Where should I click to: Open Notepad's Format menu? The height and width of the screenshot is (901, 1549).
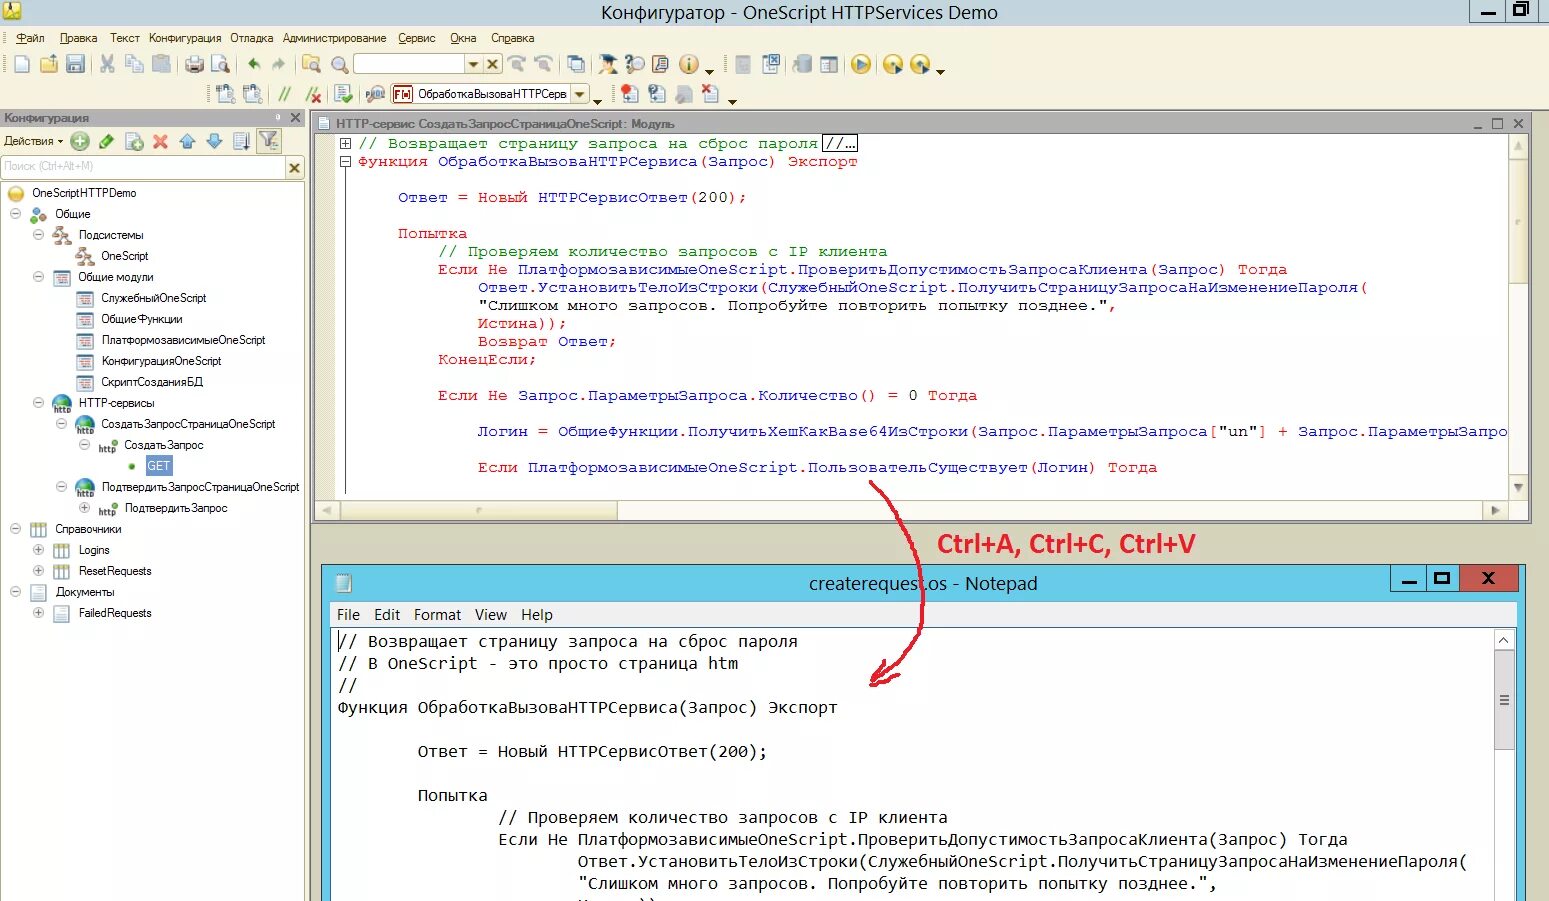point(437,615)
